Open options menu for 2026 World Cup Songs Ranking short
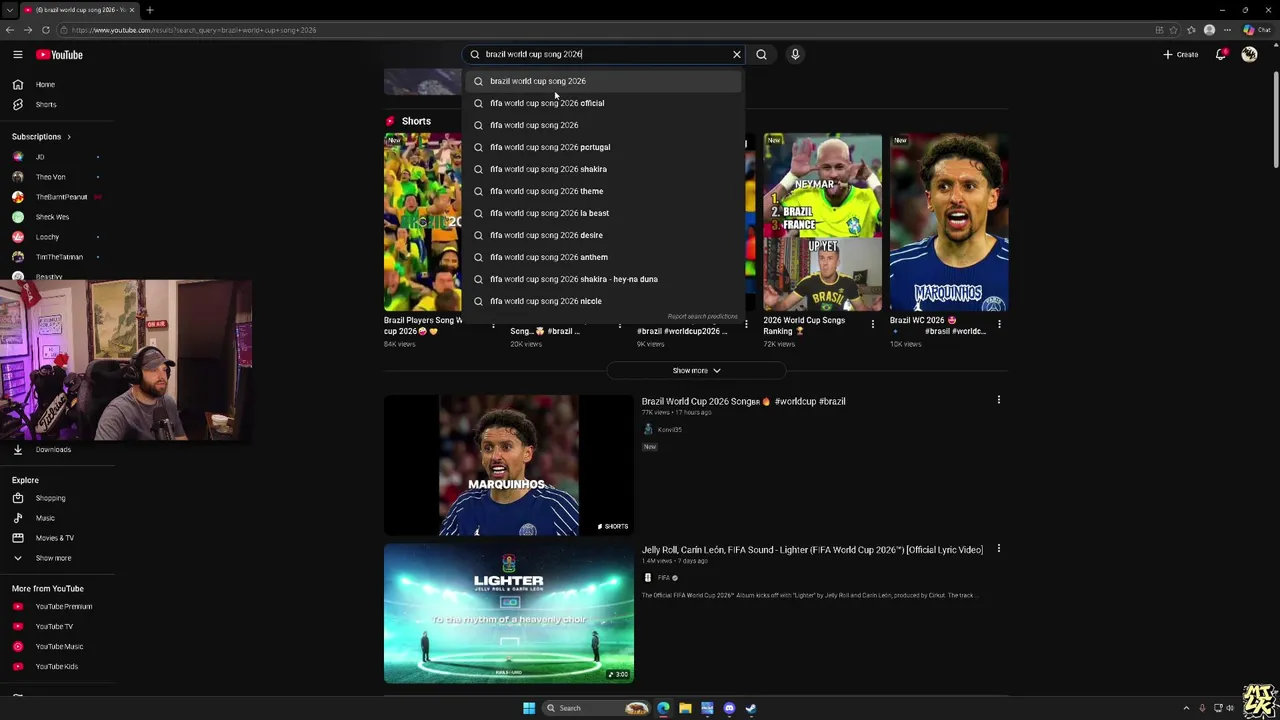Image resolution: width=1280 pixels, height=720 pixels. tap(872, 324)
